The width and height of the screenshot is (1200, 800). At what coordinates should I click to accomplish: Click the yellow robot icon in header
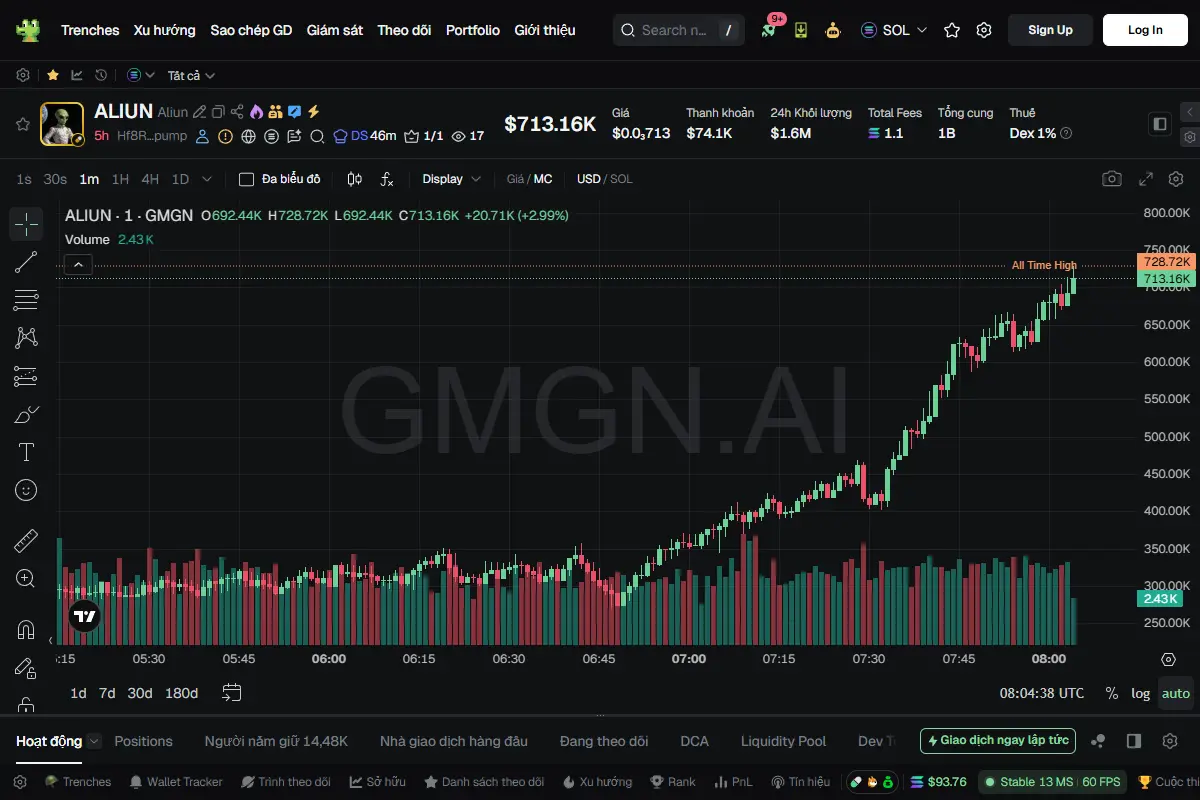833,30
